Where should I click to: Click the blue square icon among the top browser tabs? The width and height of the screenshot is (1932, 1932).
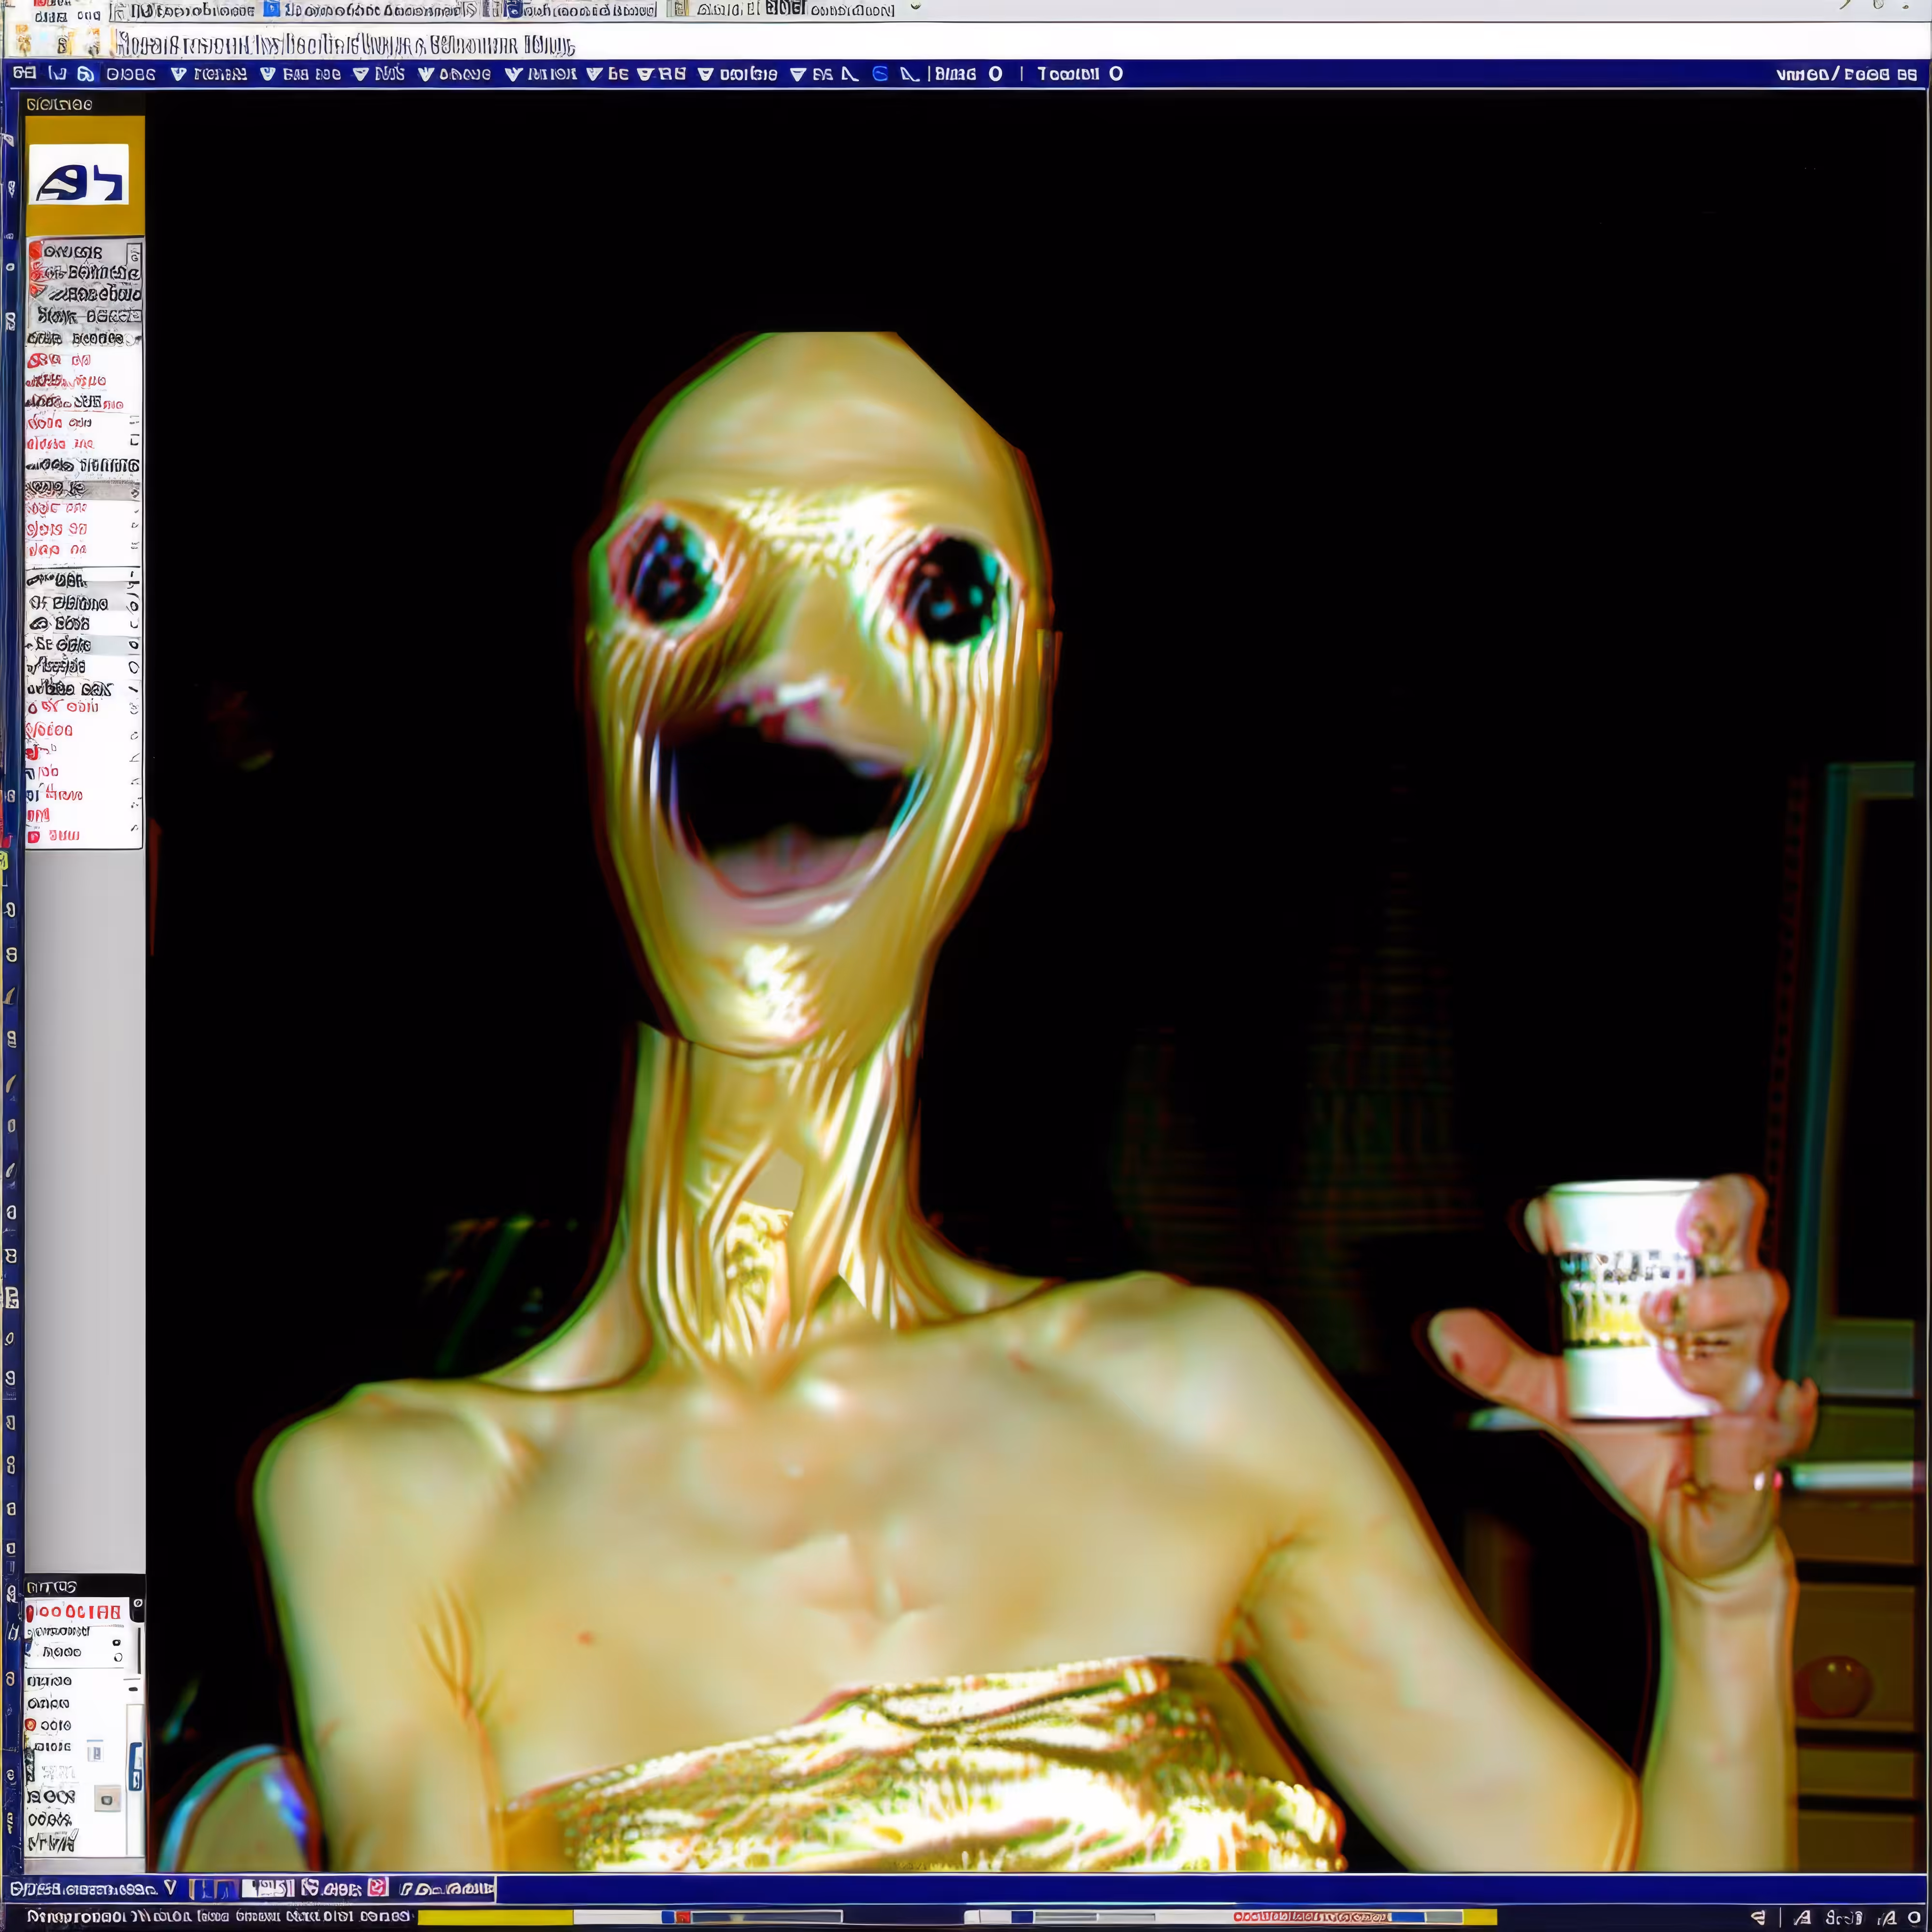(x=272, y=9)
